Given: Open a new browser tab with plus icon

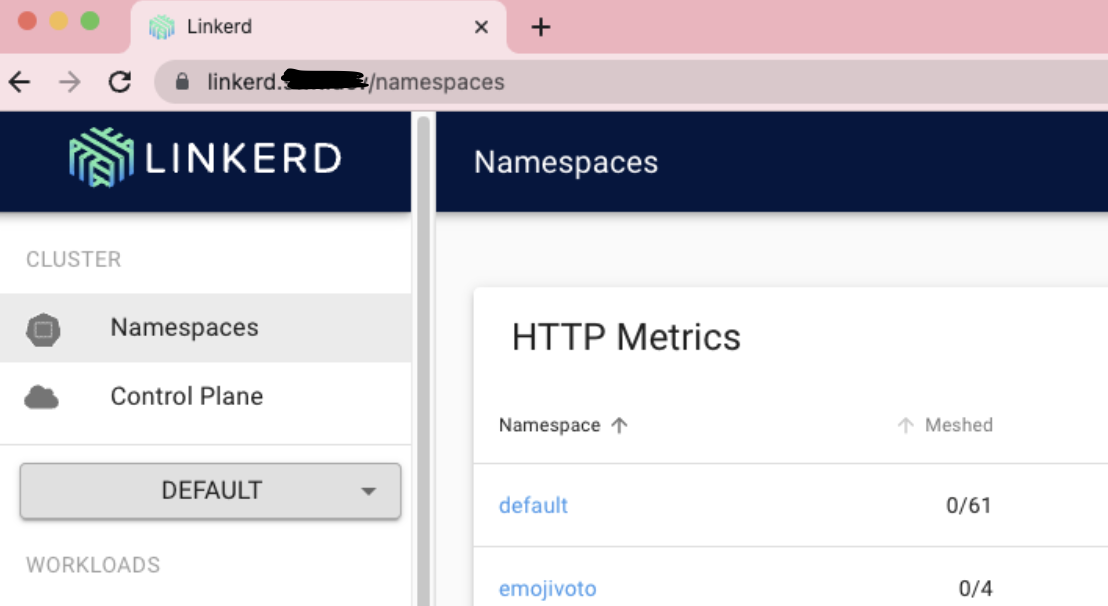Looking at the screenshot, I should click(x=541, y=28).
